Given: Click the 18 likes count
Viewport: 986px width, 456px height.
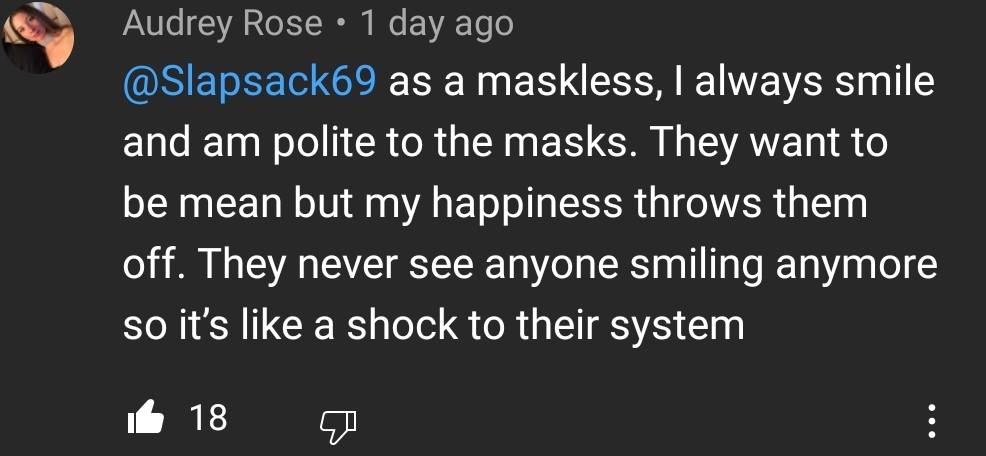Looking at the screenshot, I should (208, 418).
